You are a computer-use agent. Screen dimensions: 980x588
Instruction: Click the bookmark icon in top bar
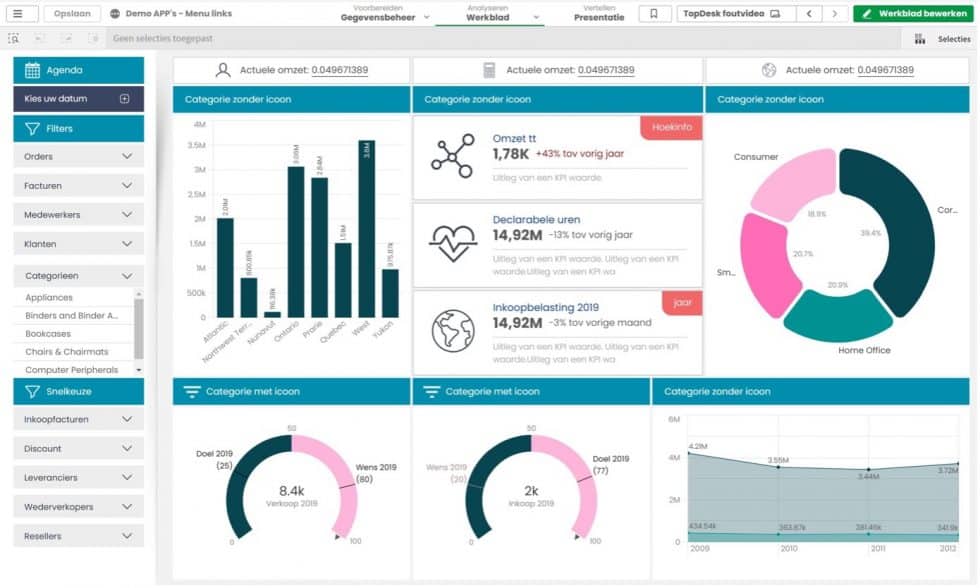tap(654, 14)
